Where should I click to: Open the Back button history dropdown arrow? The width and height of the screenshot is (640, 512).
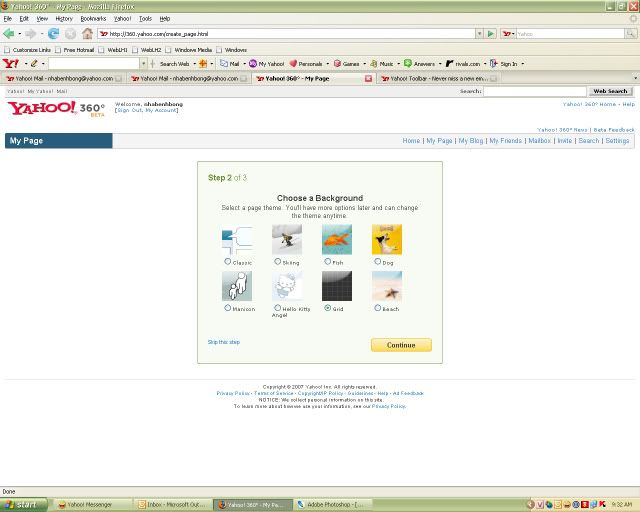point(19,34)
